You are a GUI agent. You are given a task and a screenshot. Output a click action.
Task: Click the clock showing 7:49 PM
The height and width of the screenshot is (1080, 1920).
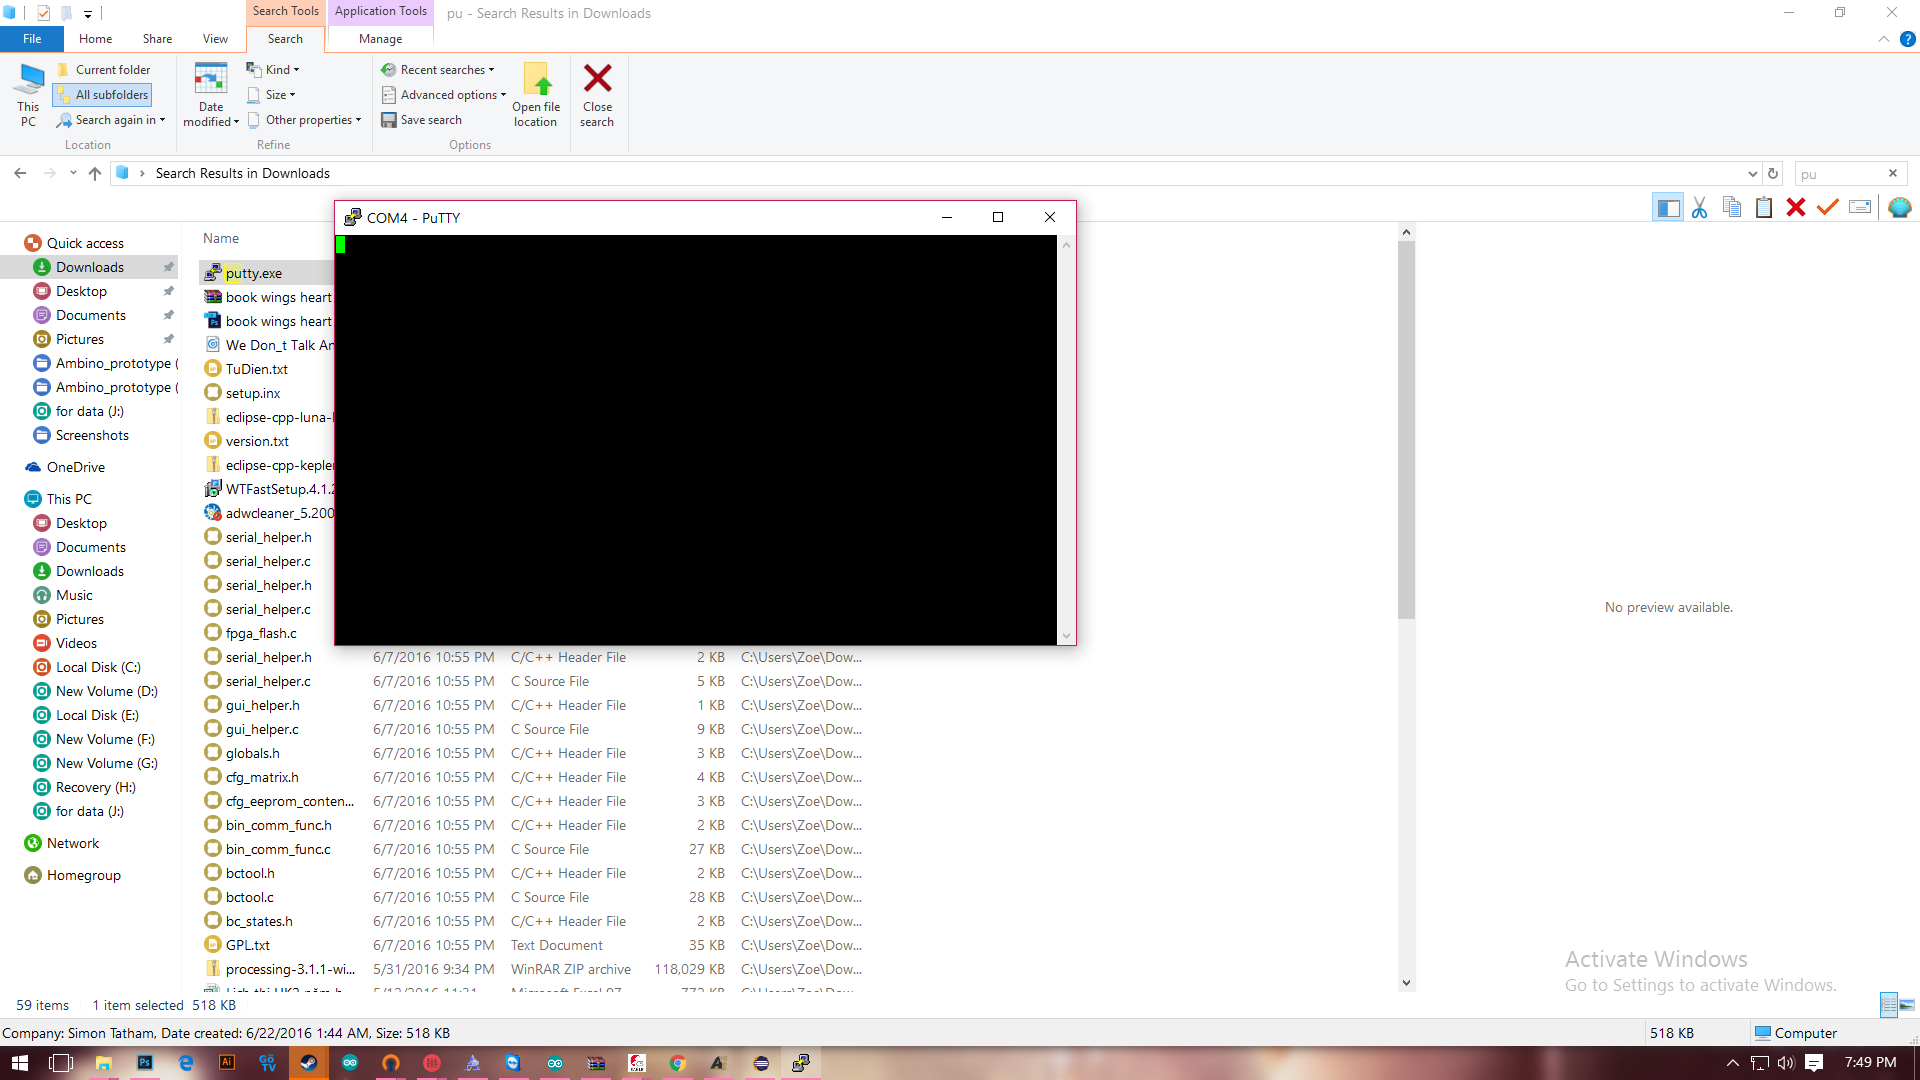(1870, 1062)
